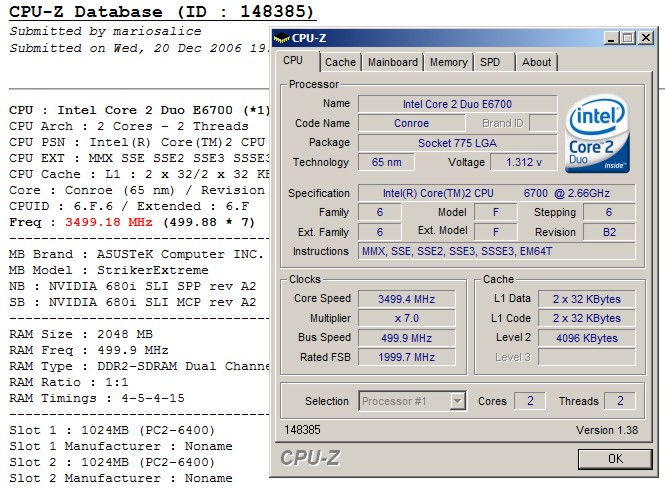Go to the SPD tab
The width and height of the screenshot is (665, 489).
(x=490, y=62)
